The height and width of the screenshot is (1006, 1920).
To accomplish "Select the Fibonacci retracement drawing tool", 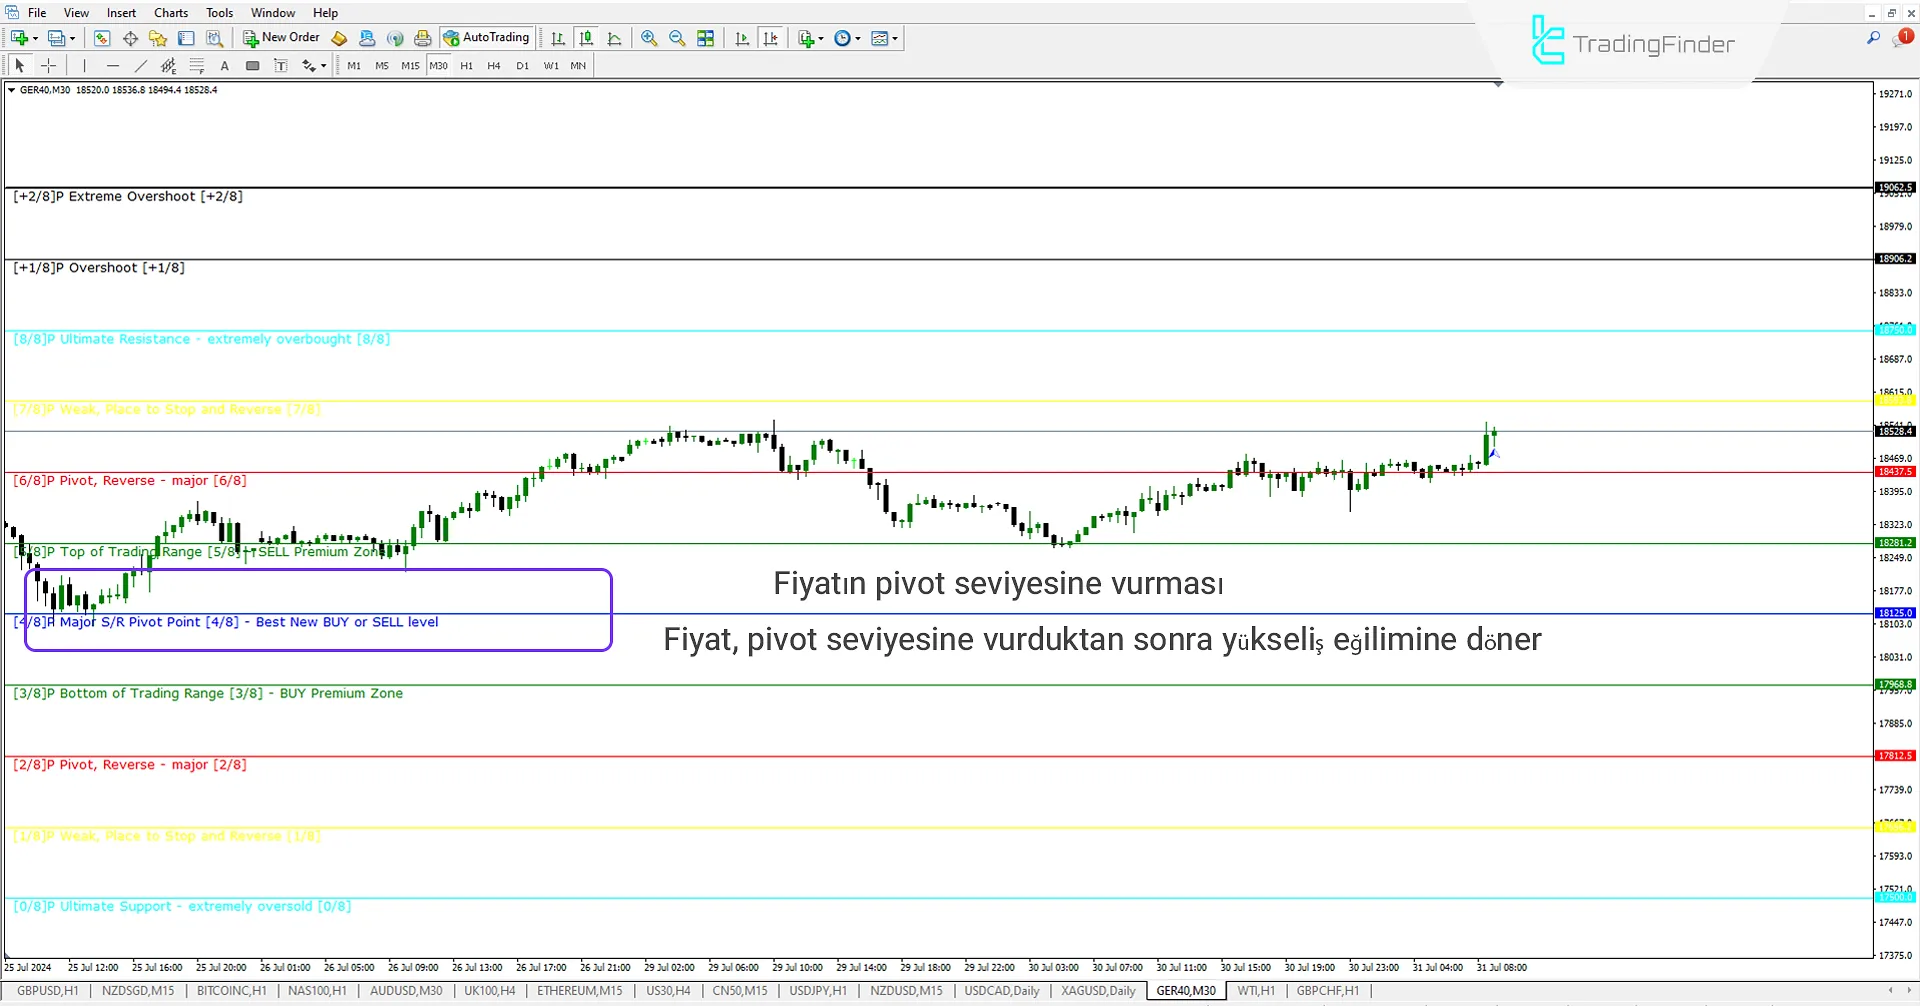I will (x=197, y=65).
